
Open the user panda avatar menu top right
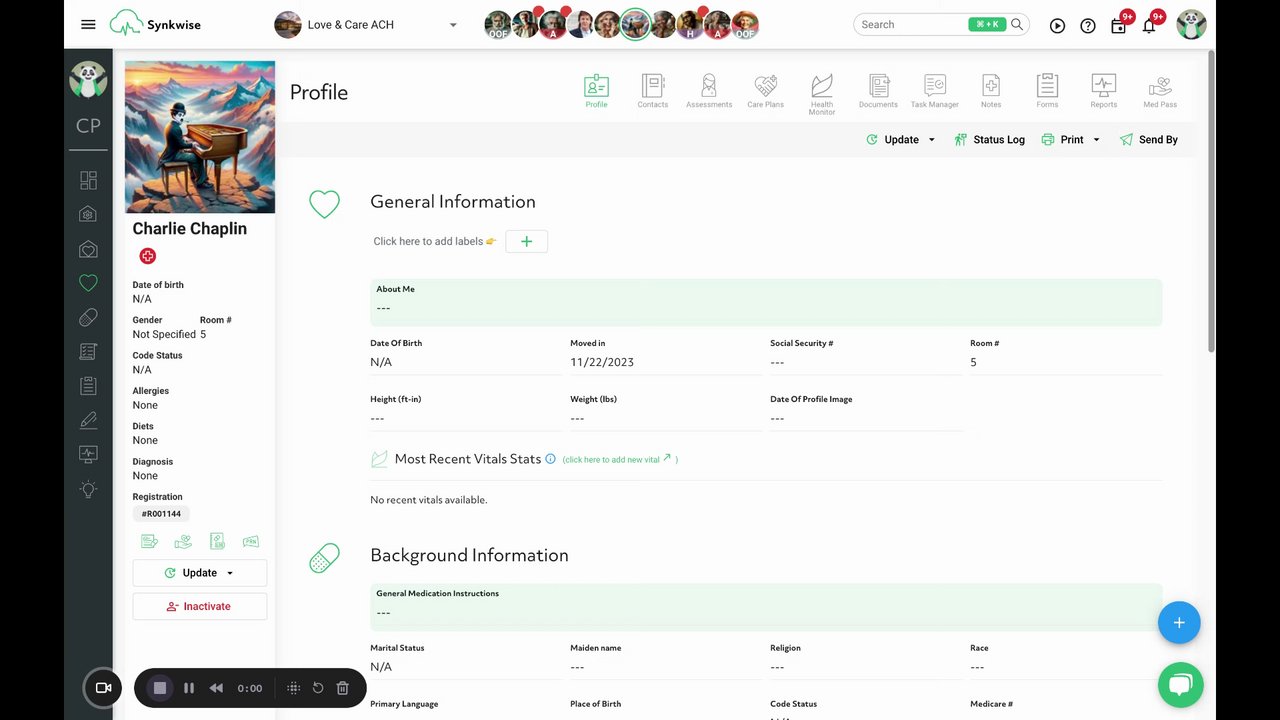click(x=1191, y=24)
